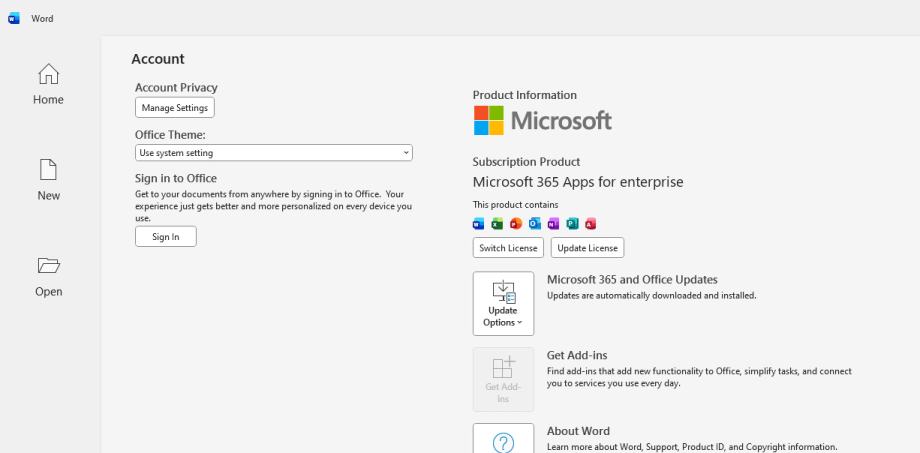Open the Office Theme dropdown
Viewport: 920px width, 453px height.
[x=273, y=153]
